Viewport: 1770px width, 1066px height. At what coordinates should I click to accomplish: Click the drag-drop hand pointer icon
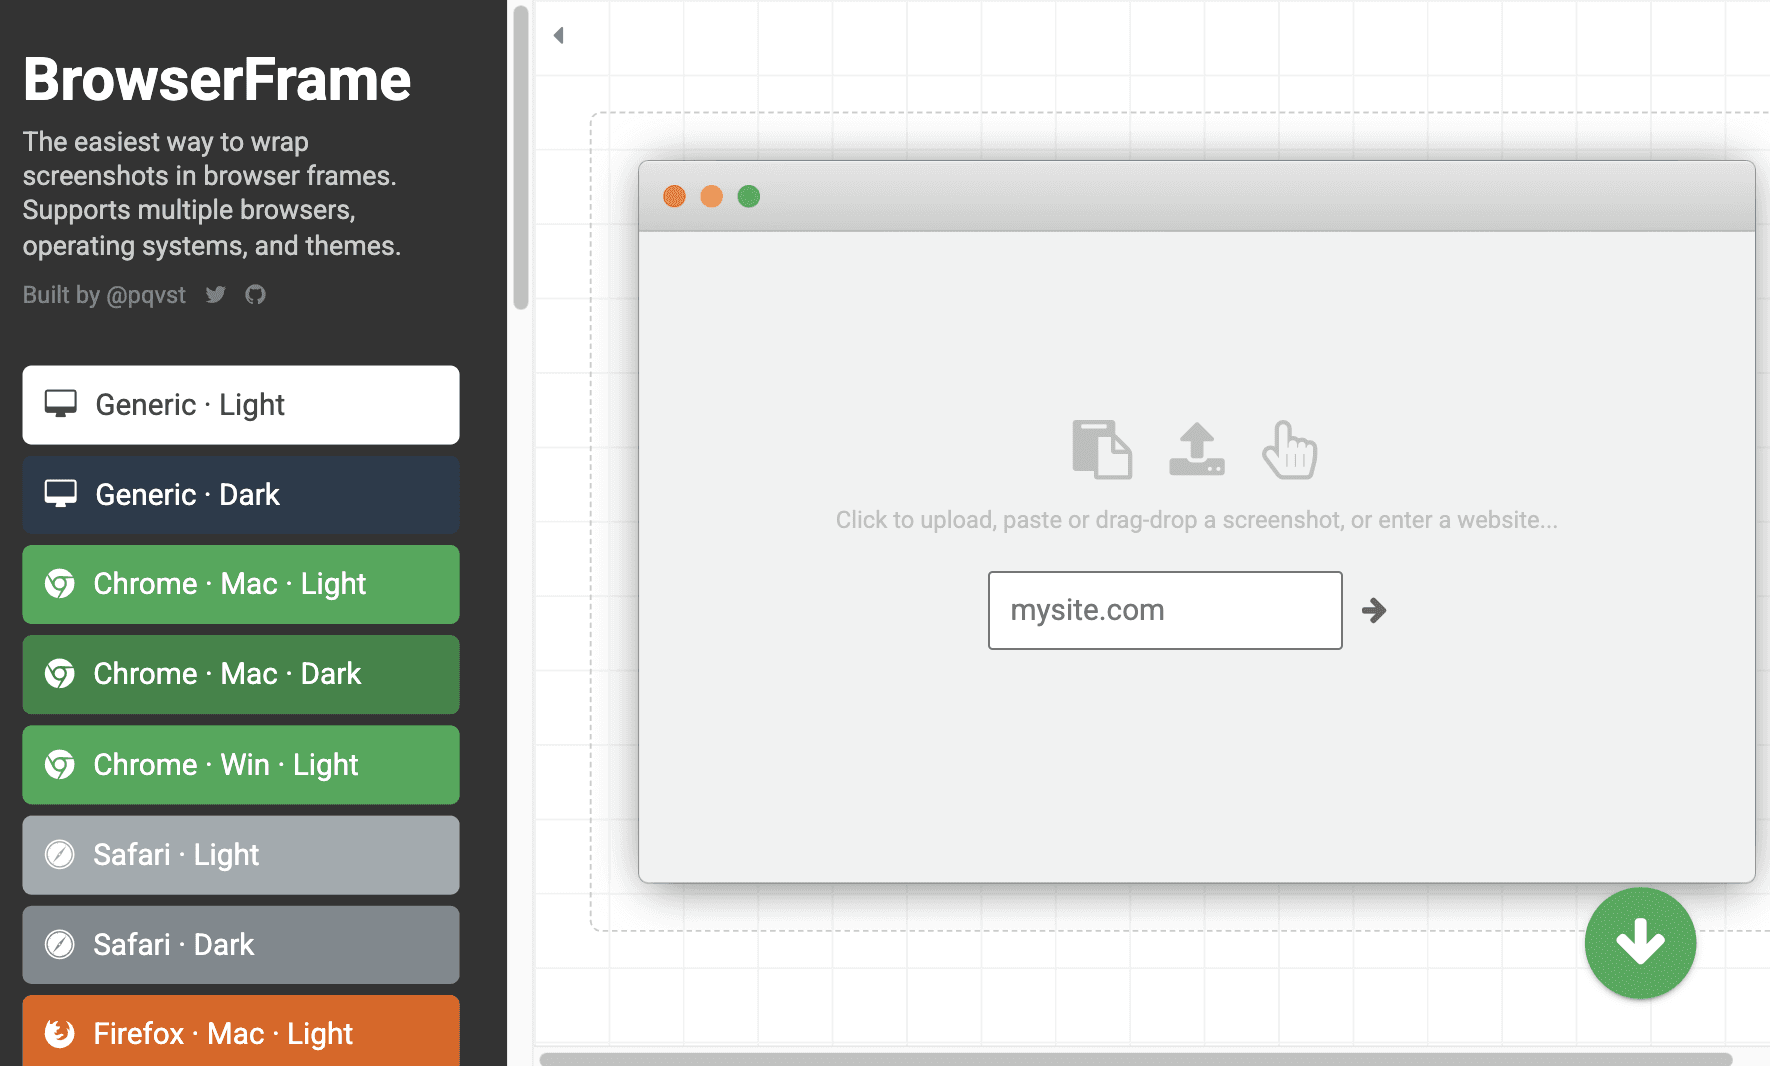(x=1290, y=450)
